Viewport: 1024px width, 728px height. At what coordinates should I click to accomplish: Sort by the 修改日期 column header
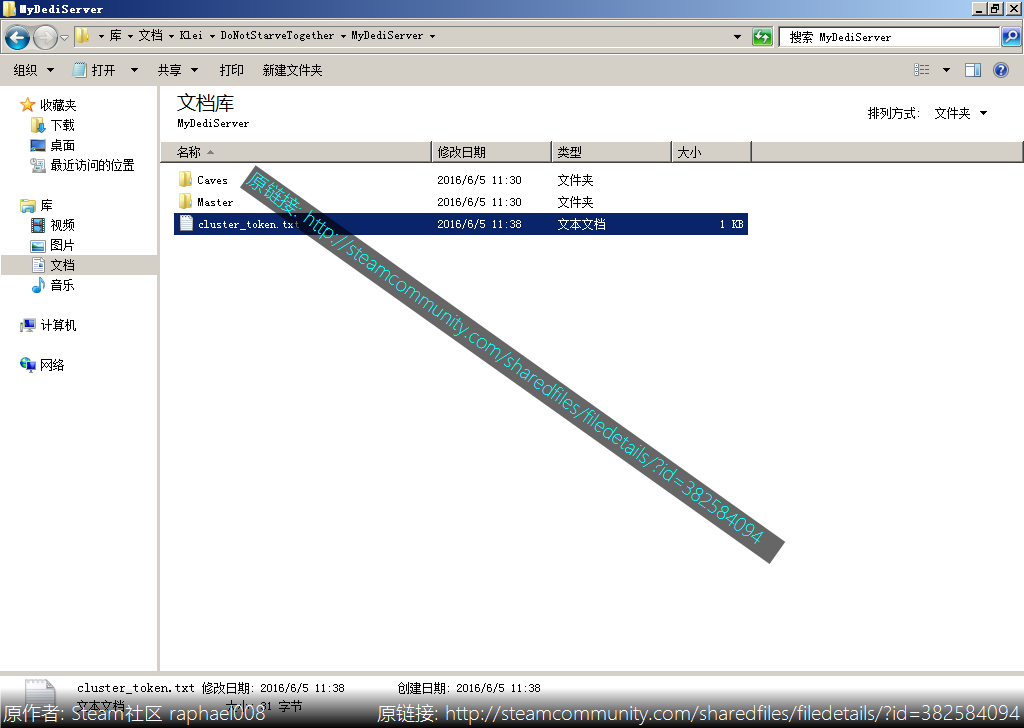point(492,152)
